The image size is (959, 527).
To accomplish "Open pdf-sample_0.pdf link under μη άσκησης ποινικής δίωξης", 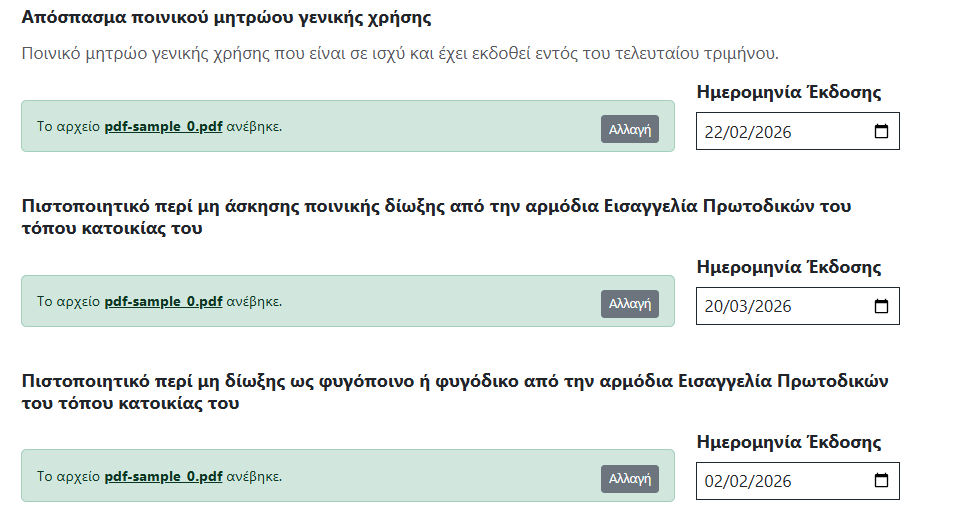I will pyautogui.click(x=163, y=301).
